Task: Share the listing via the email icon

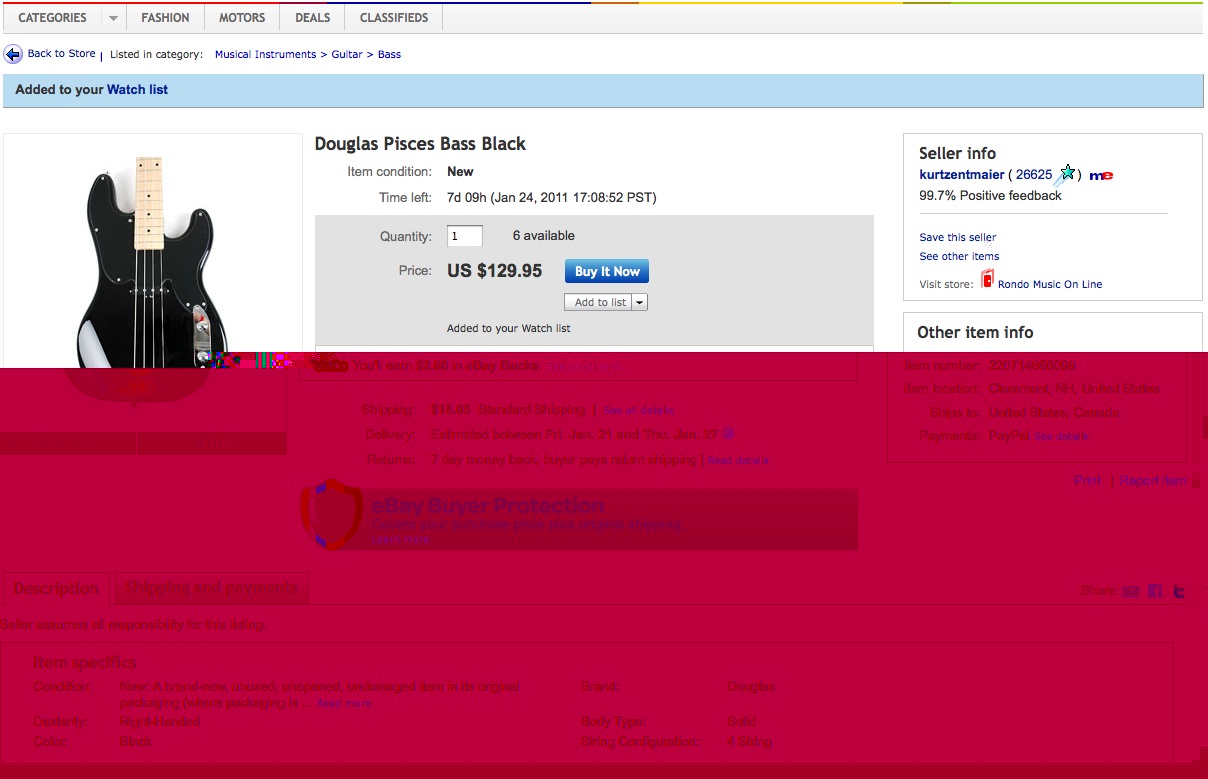Action: tap(1132, 591)
